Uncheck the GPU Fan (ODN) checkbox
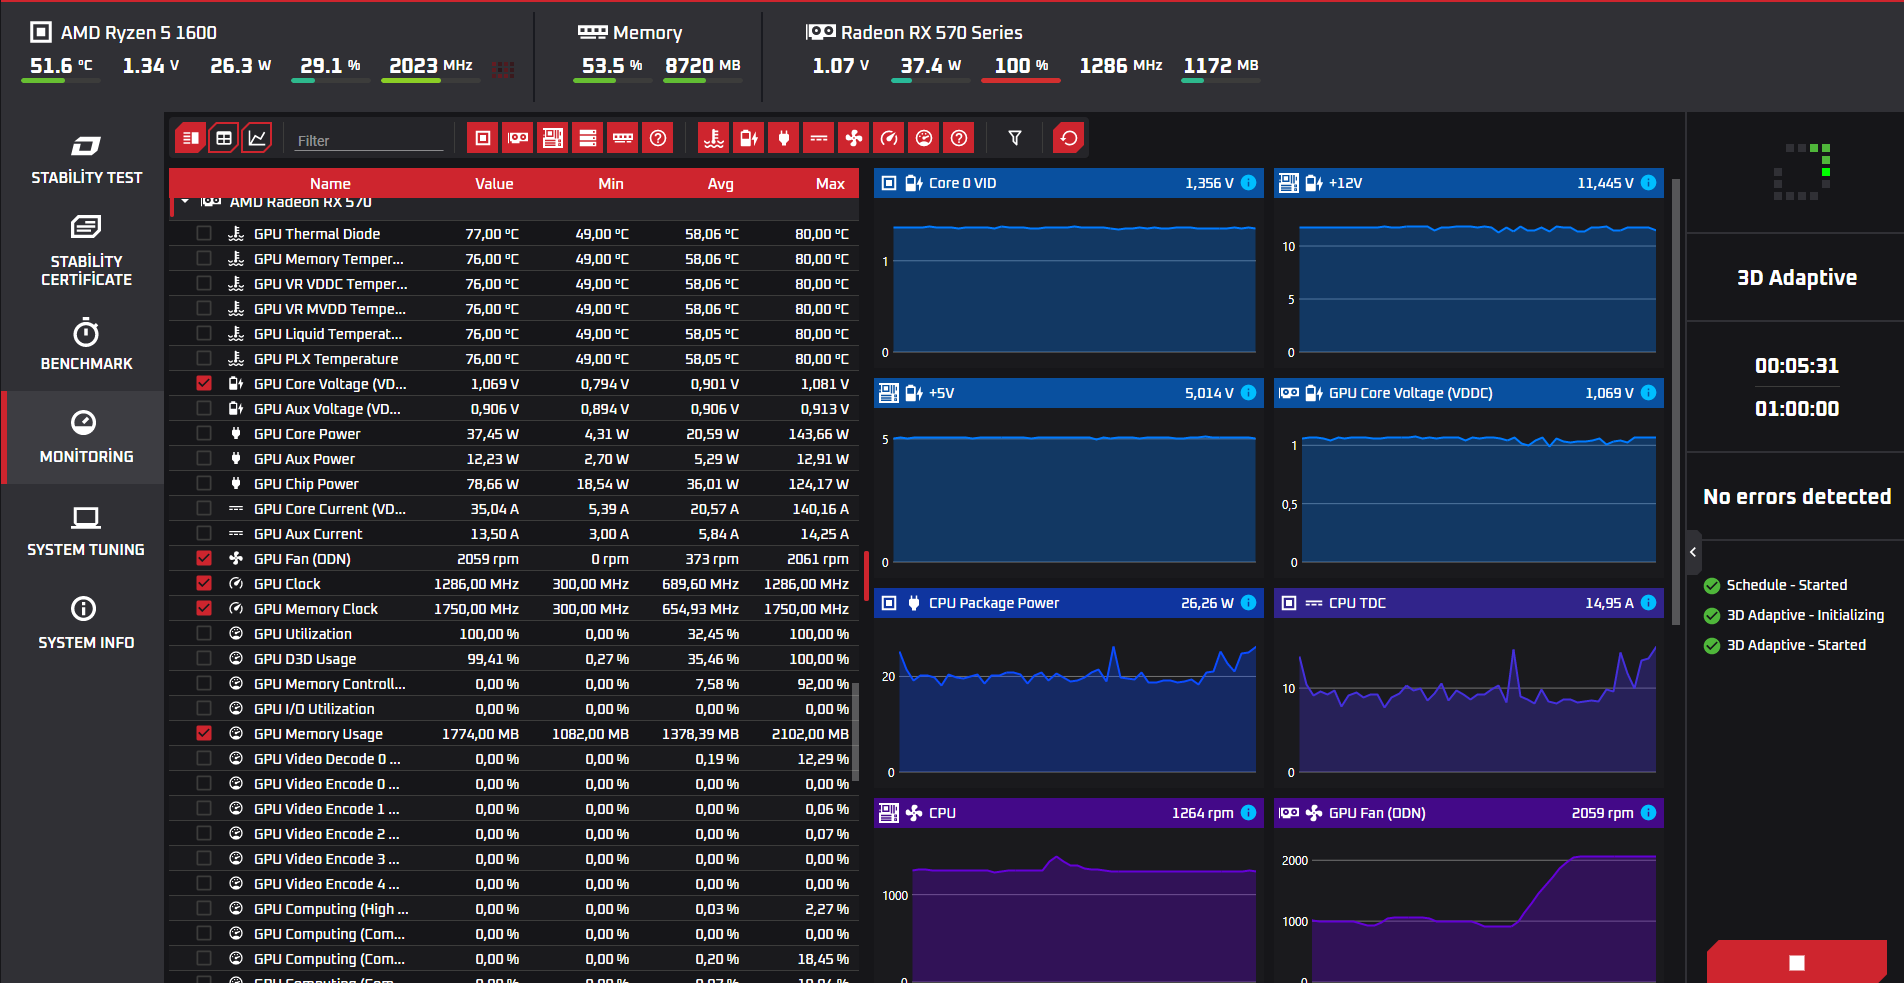Viewport: 1904px width, 983px height. pyautogui.click(x=204, y=558)
